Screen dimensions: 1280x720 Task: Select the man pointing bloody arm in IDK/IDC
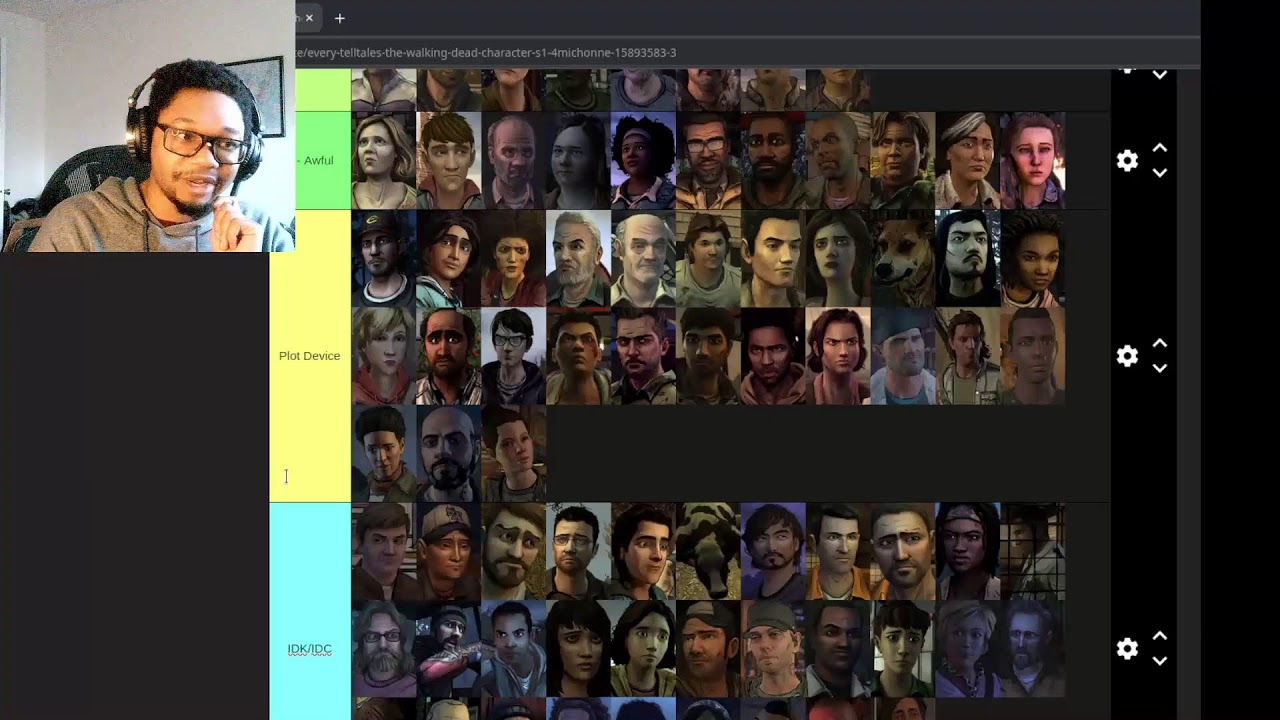pyautogui.click(x=449, y=649)
